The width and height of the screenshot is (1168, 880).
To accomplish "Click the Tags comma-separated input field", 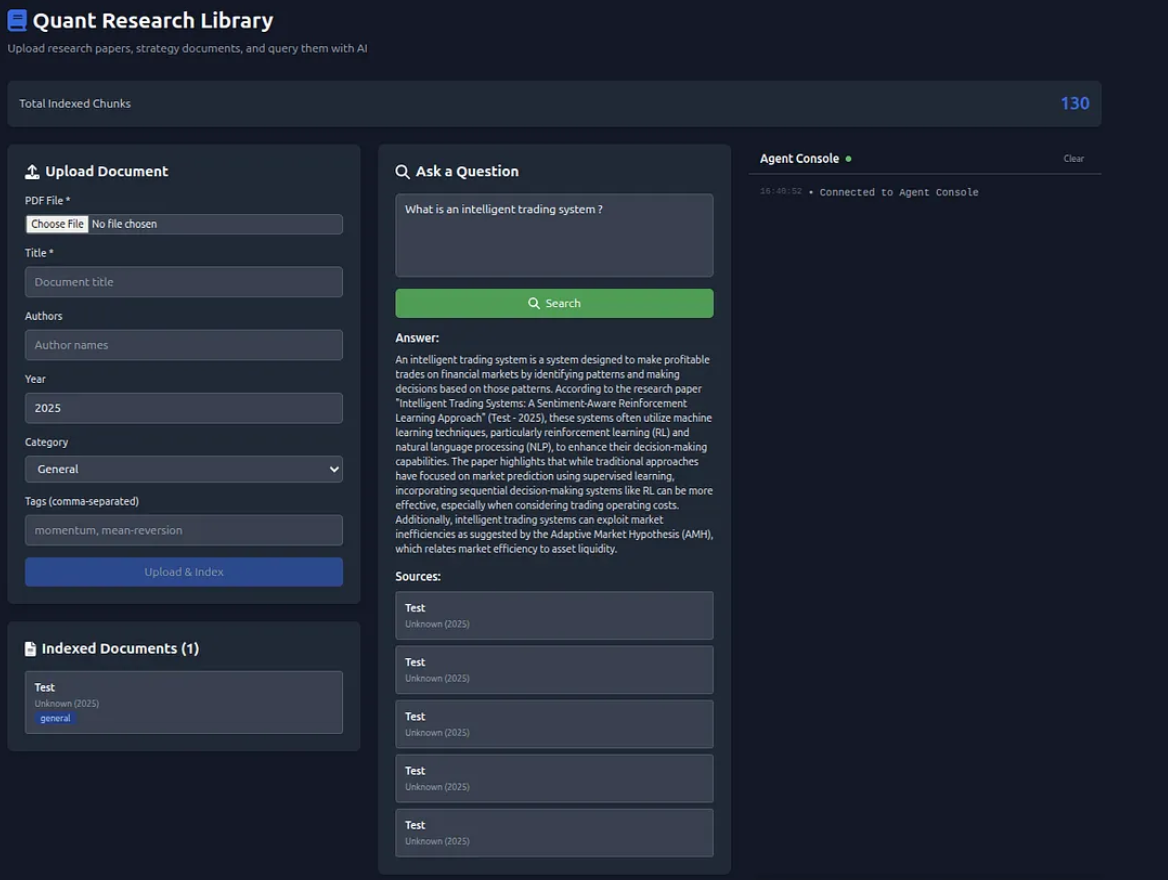I will coord(183,530).
